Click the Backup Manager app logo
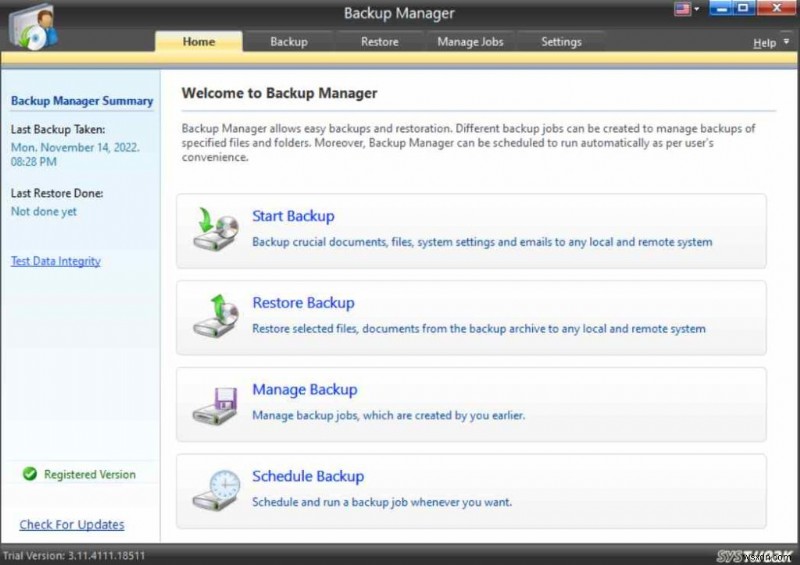The height and width of the screenshot is (565, 800). [32, 25]
